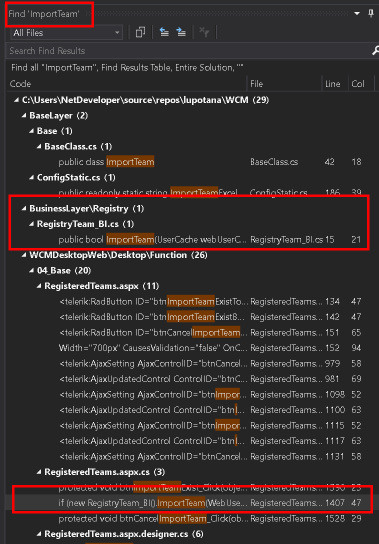The height and width of the screenshot is (544, 379).
Task: Collapse WCMDesktopWeb\Desktop\Function (26) node
Action: coord(24,255)
